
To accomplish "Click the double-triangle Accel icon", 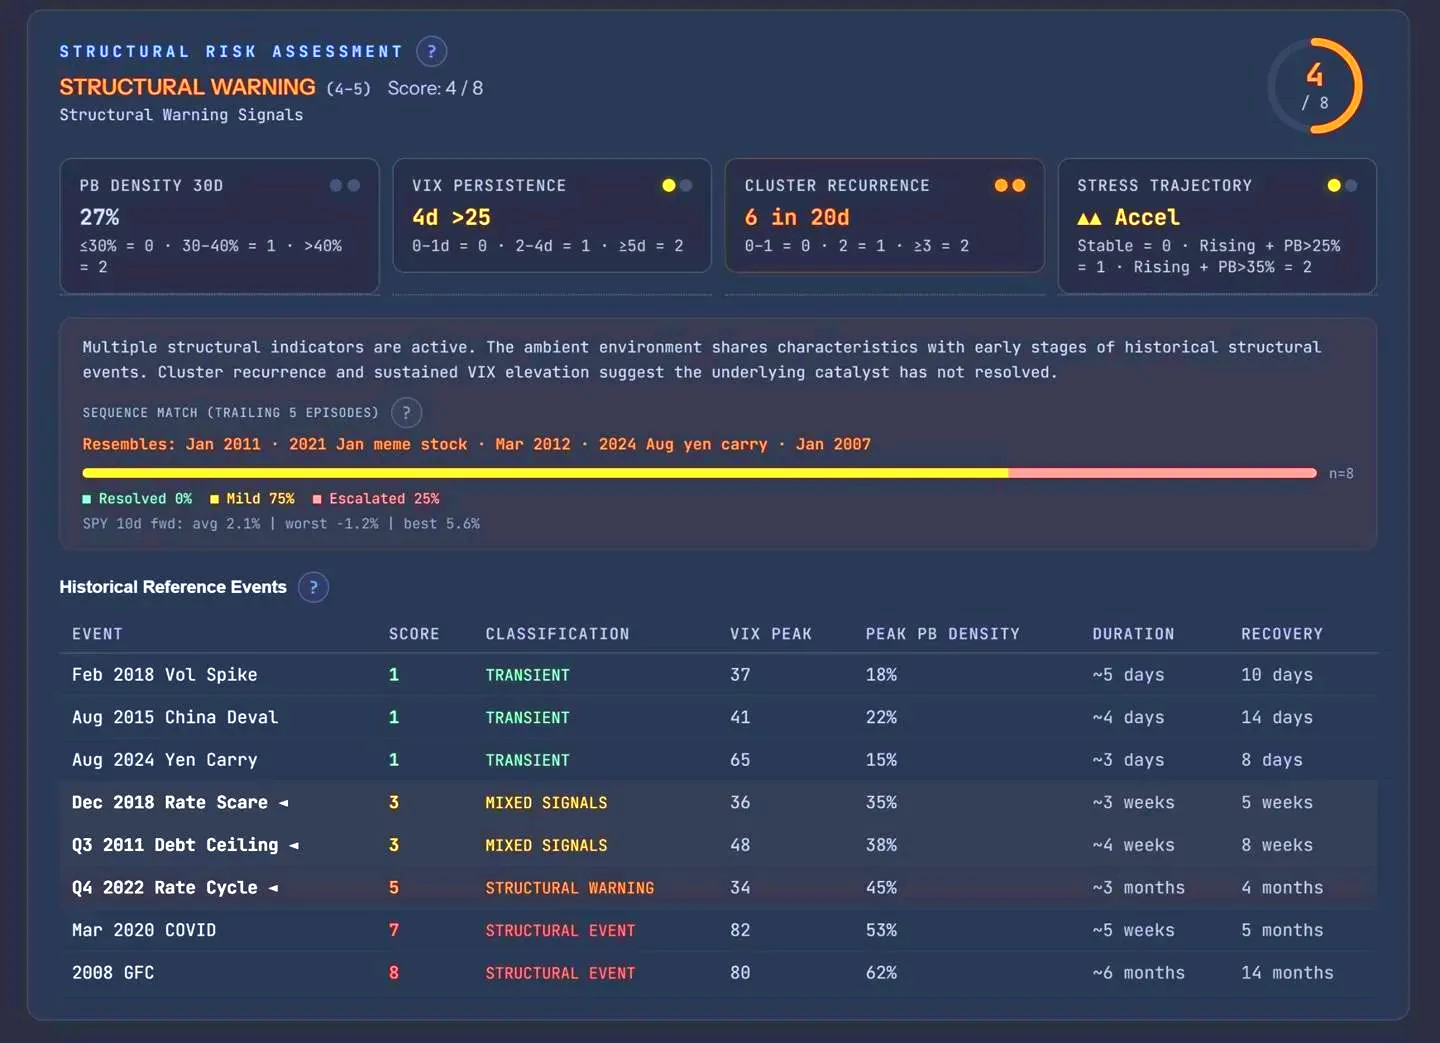I will tap(1089, 218).
